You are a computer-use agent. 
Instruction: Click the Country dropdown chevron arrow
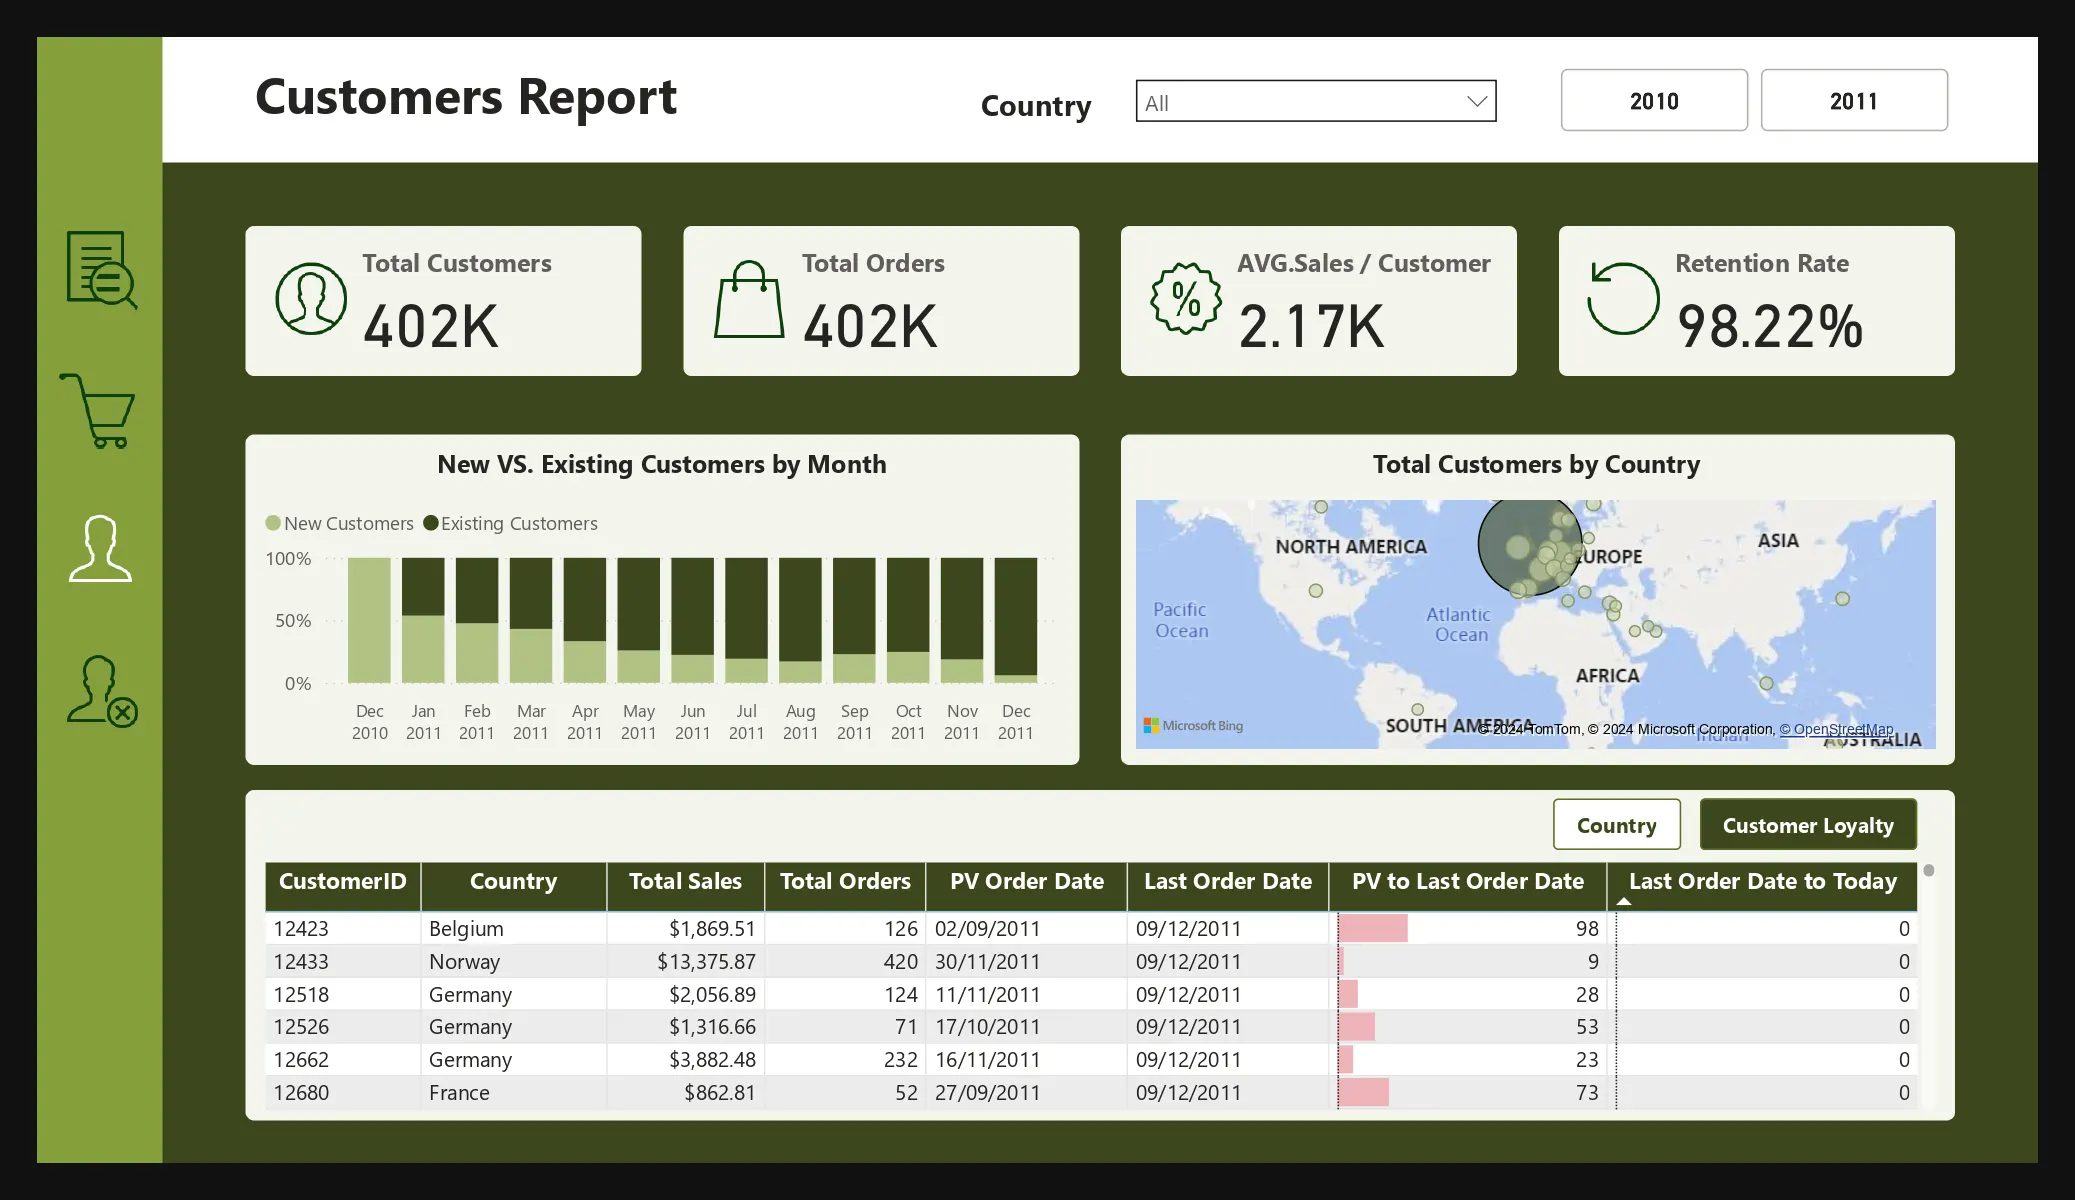pos(1476,102)
